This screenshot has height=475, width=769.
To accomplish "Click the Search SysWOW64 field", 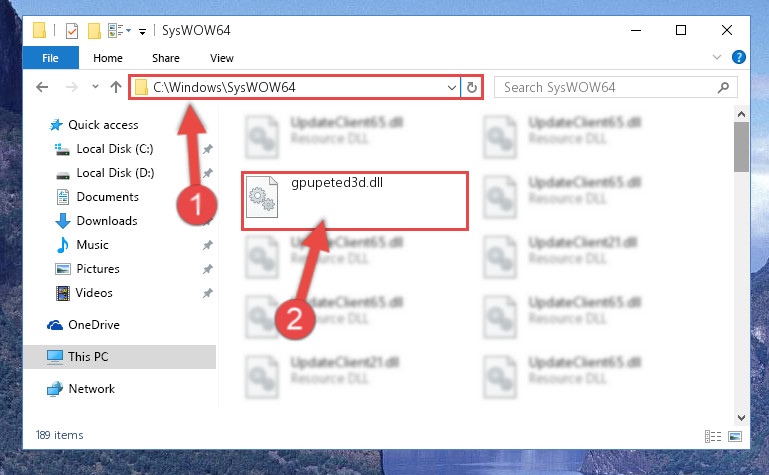I will click(609, 87).
